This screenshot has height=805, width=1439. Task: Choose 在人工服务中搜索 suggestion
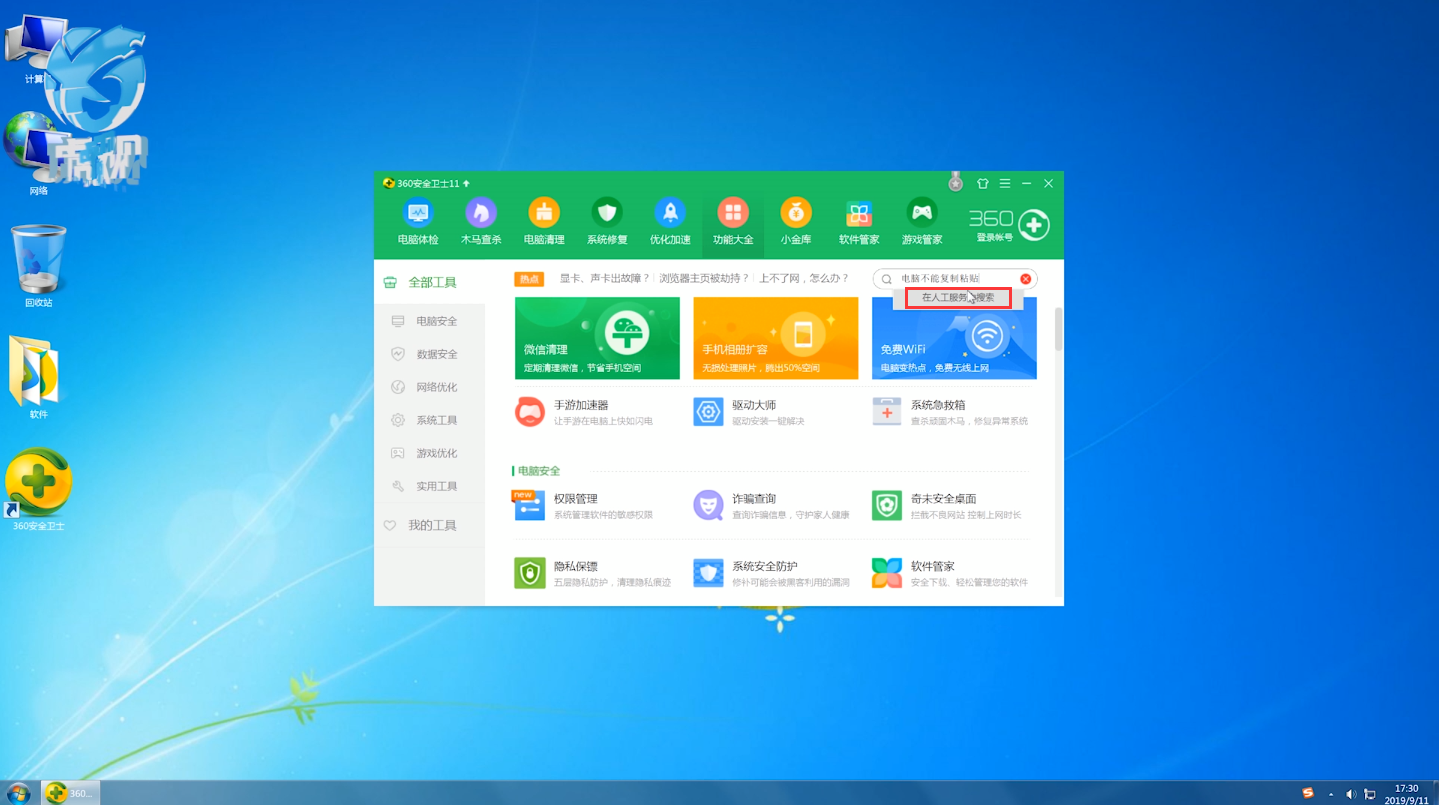pos(958,298)
